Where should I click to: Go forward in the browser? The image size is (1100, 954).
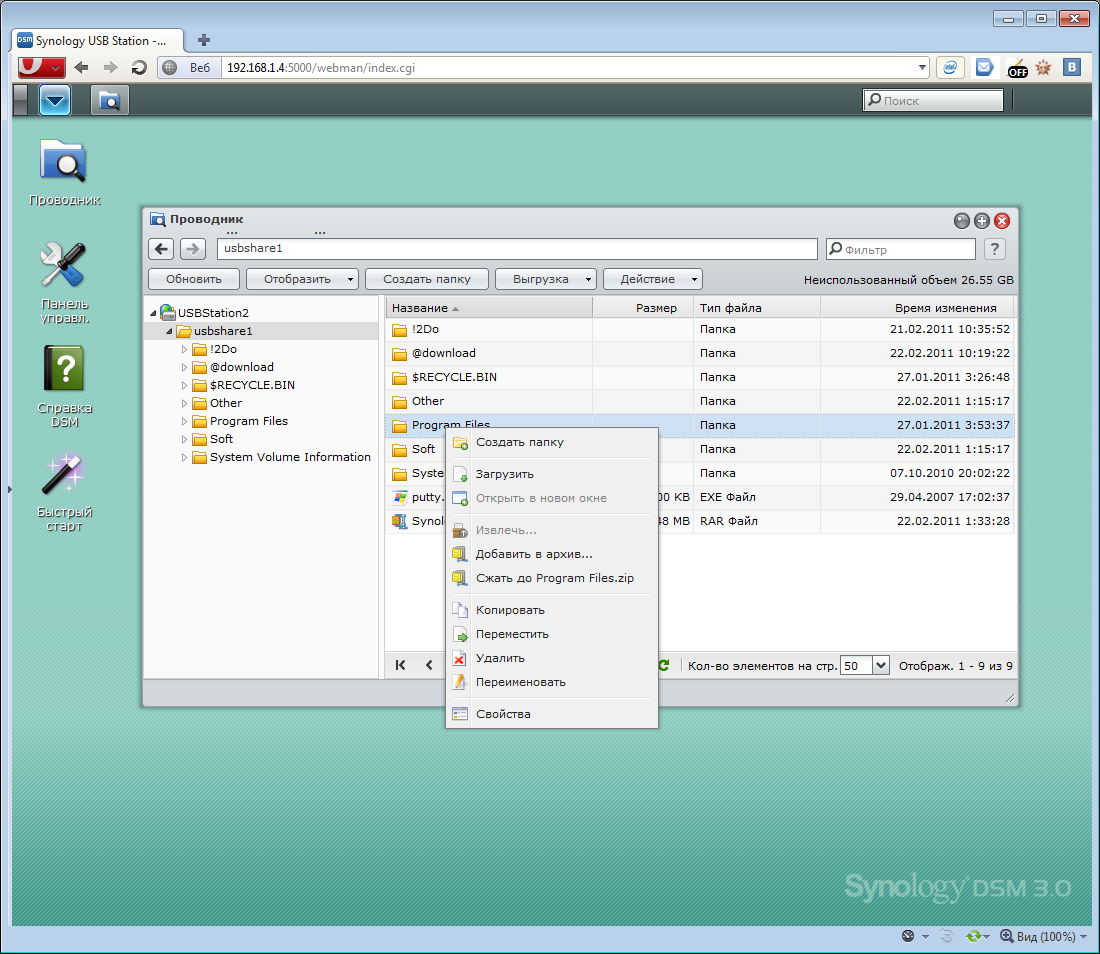coord(110,67)
